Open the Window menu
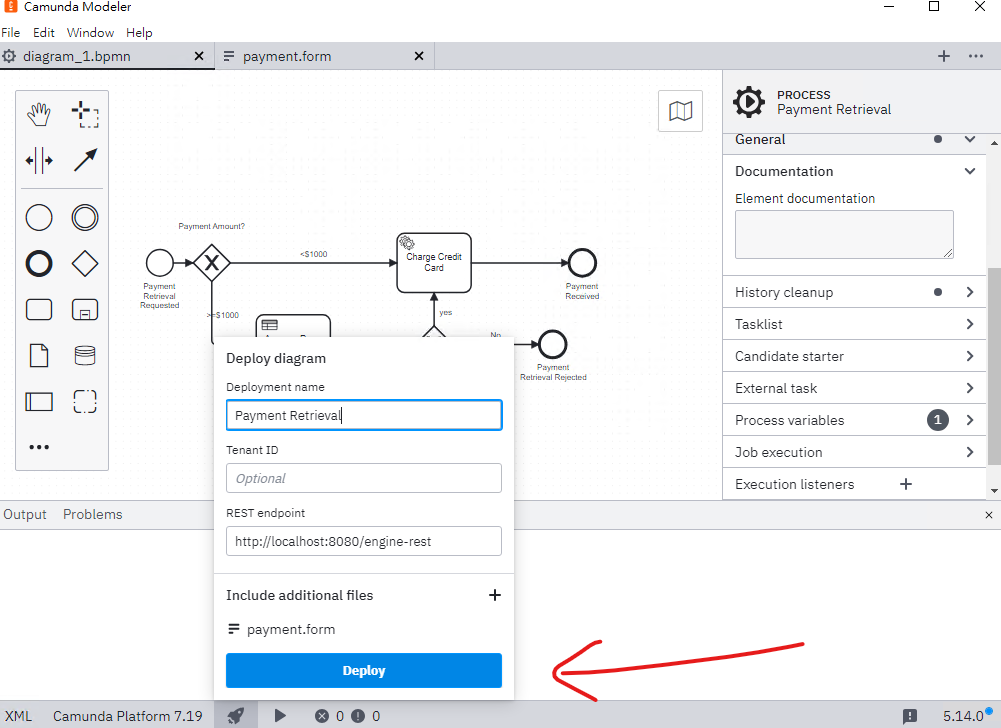Screen dimensions: 1001x728 coord(90,33)
